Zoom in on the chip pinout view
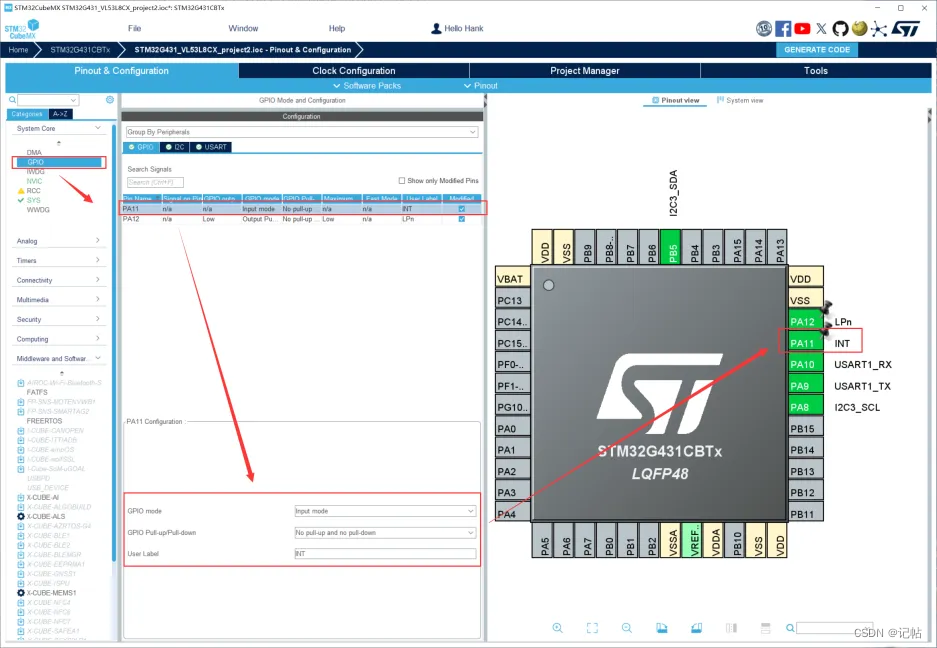This screenshot has width=937, height=648. (558, 628)
